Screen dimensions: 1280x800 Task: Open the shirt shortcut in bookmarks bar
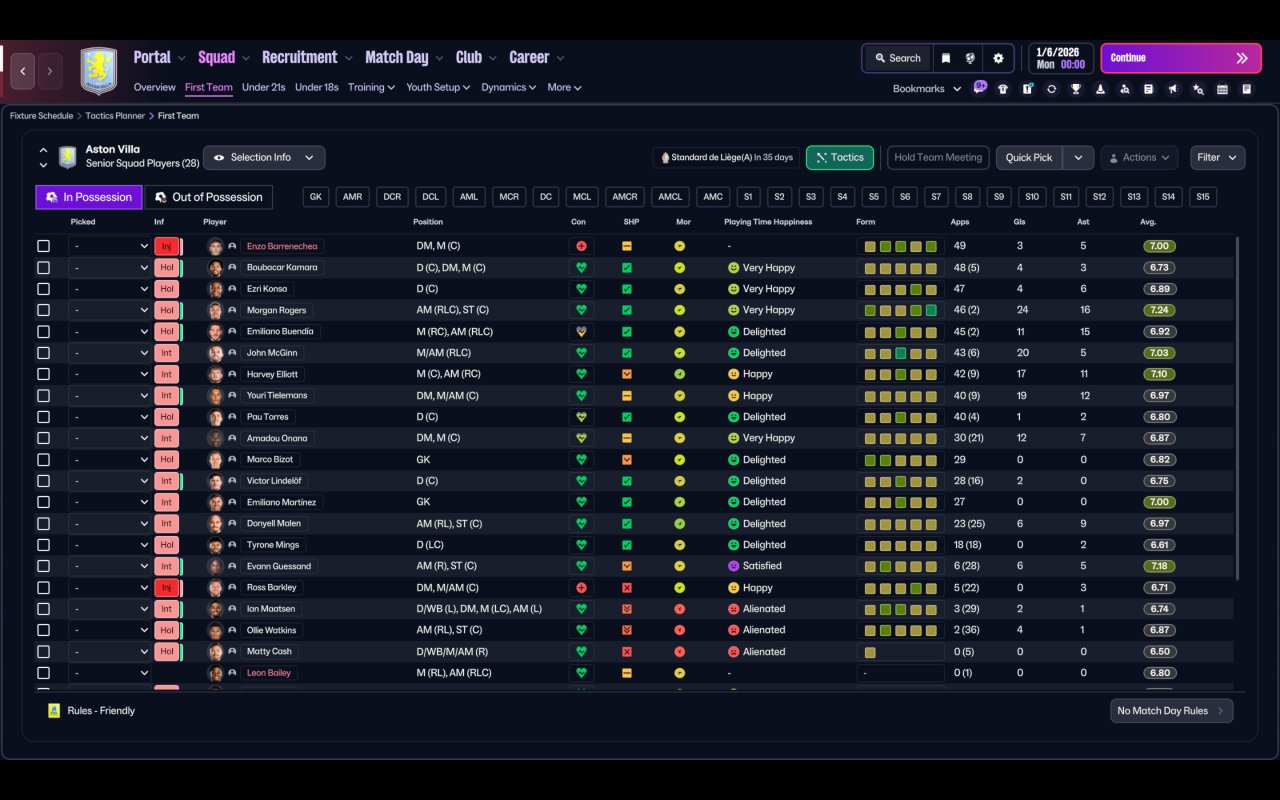(x=1003, y=89)
